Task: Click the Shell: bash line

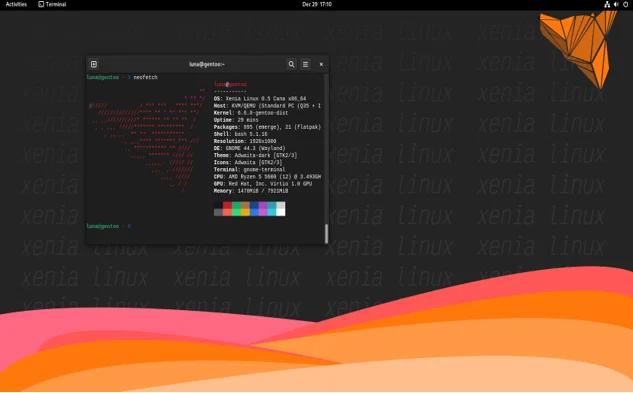Action: tap(240, 134)
